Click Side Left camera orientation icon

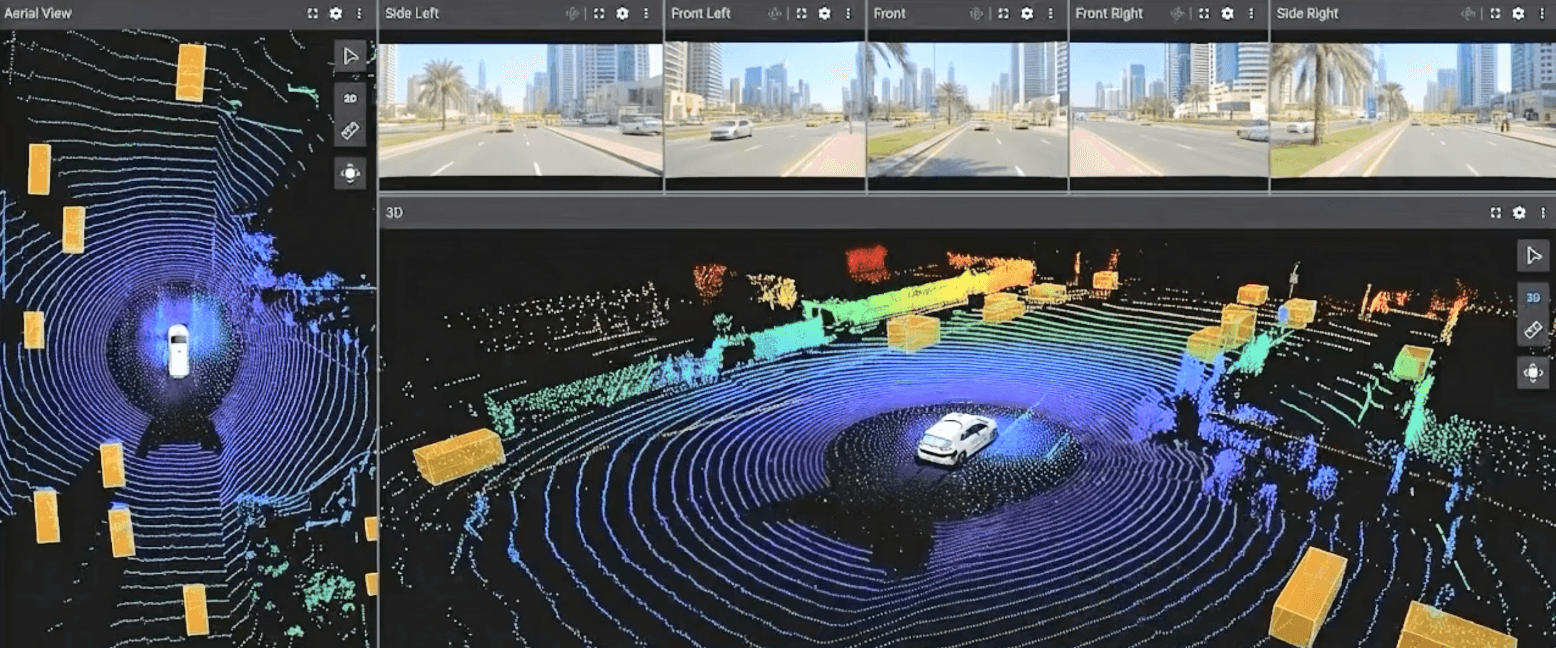pos(573,14)
